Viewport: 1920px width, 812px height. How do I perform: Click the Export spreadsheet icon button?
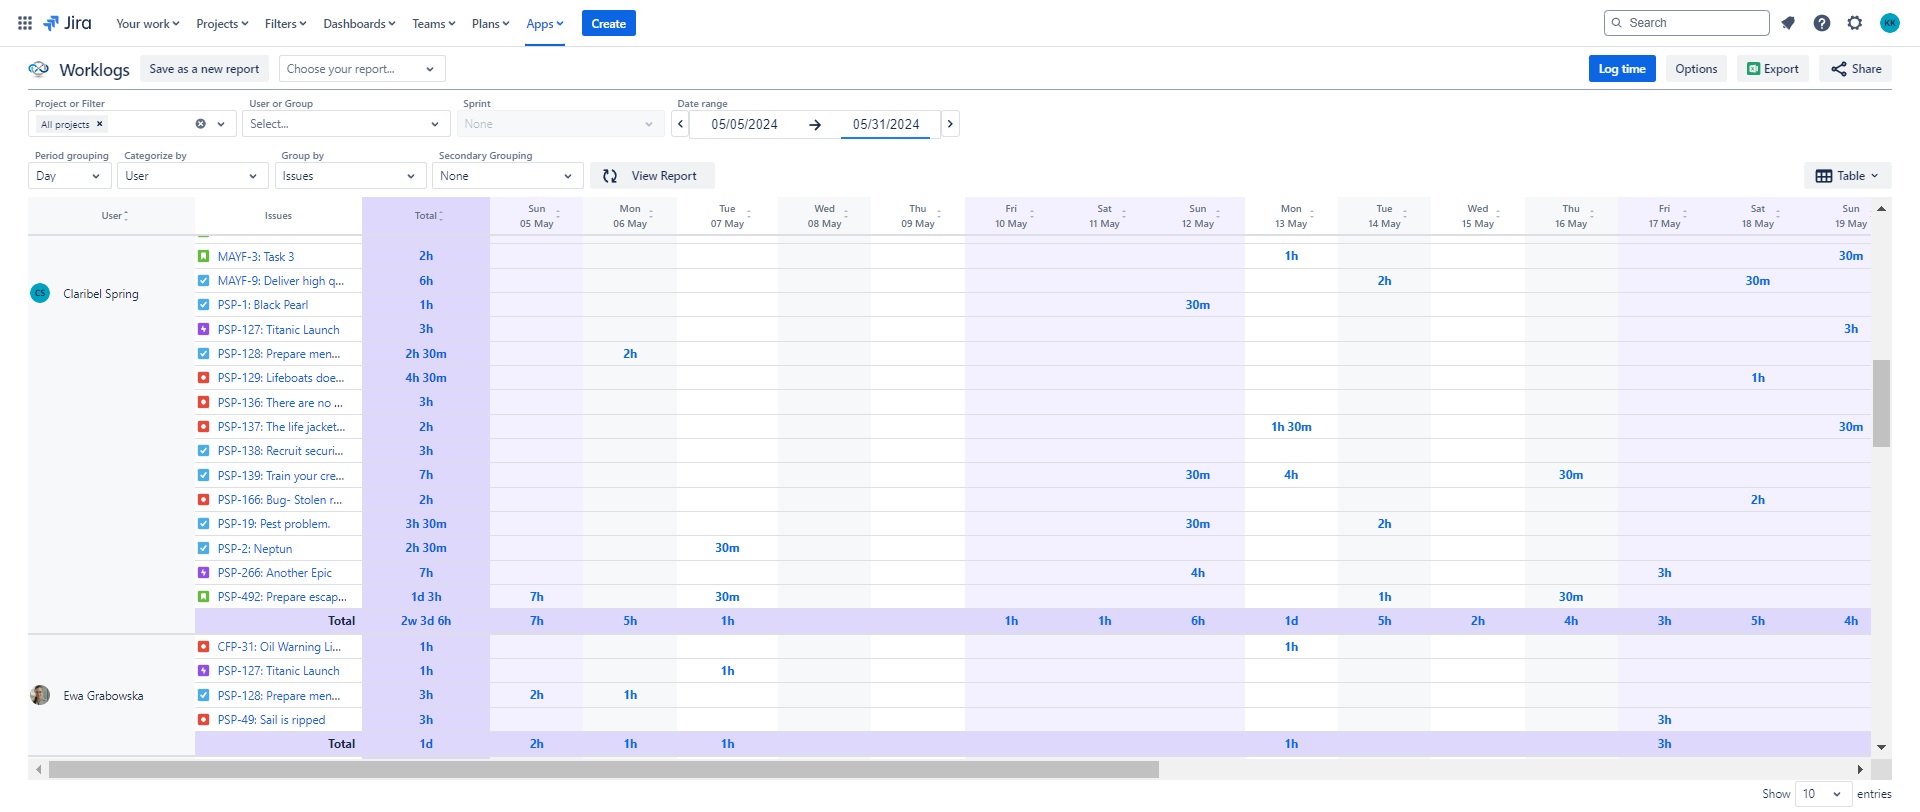(x=1773, y=69)
